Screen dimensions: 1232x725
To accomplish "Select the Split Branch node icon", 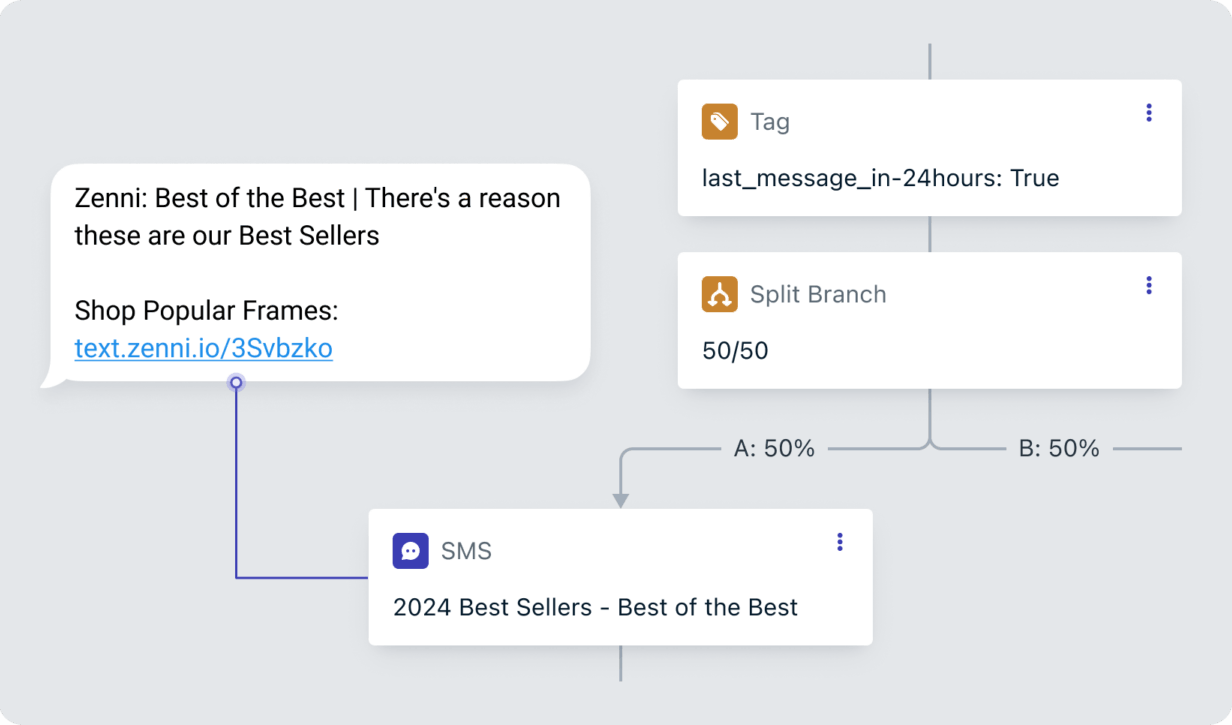I will click(718, 294).
